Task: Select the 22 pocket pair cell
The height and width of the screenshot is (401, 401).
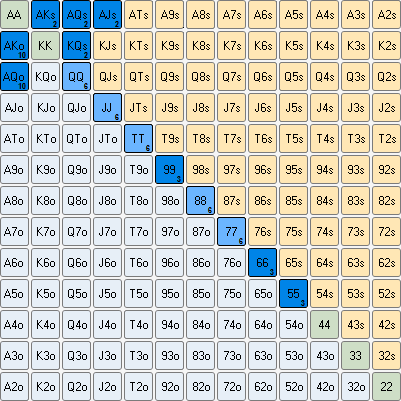Action: pos(386,387)
